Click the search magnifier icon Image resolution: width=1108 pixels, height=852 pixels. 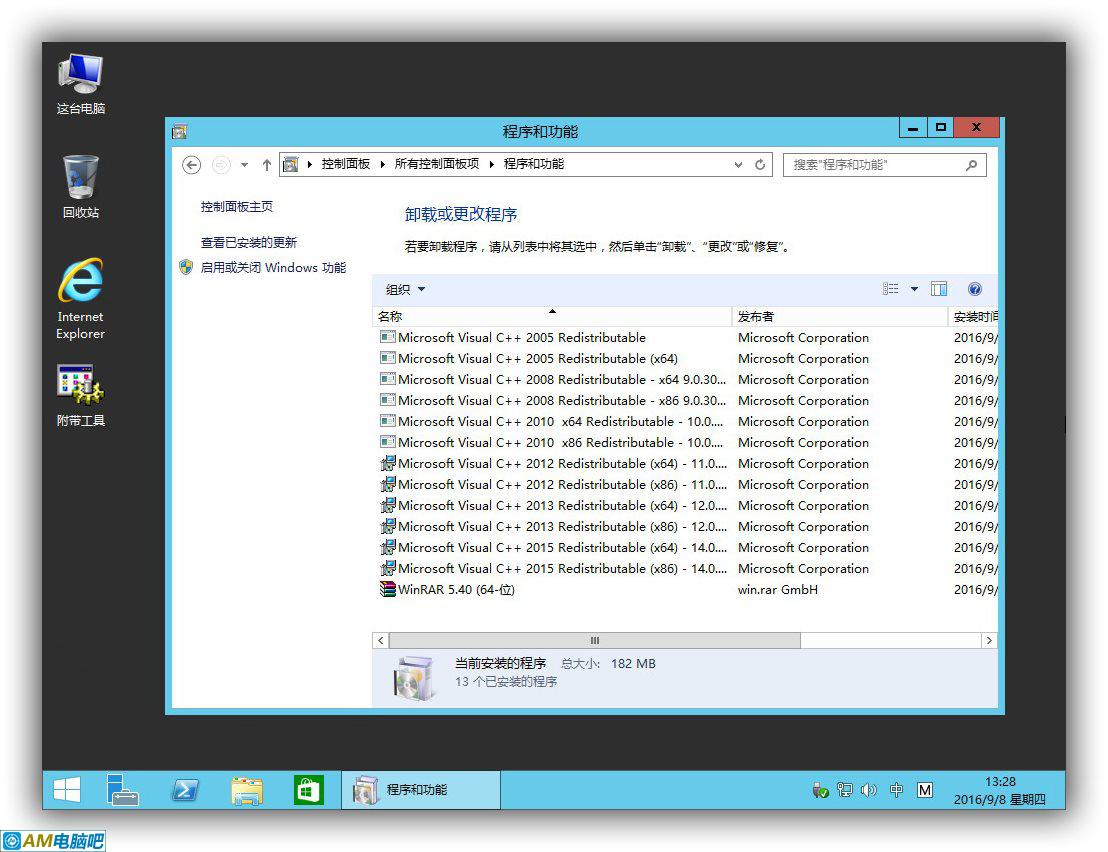[x=972, y=165]
